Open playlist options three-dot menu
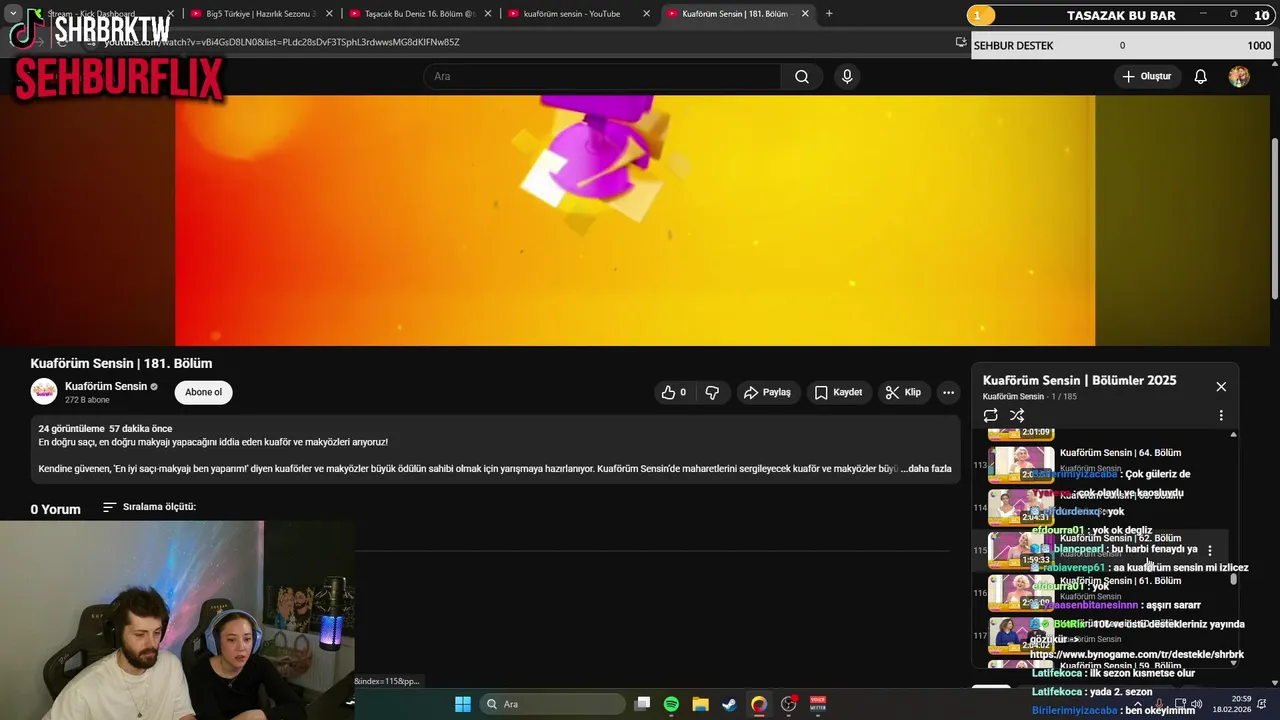This screenshot has height=720, width=1280. (1220, 415)
